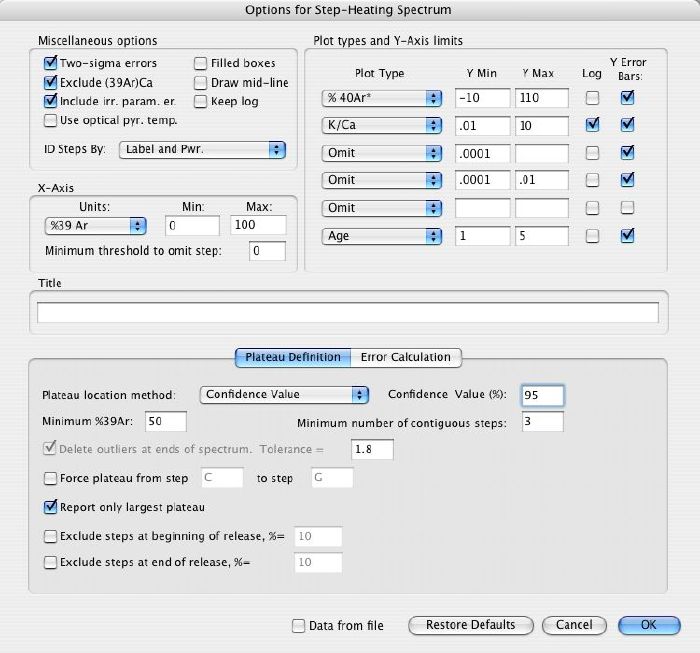Disable Y error bars for the Age row

tap(628, 235)
